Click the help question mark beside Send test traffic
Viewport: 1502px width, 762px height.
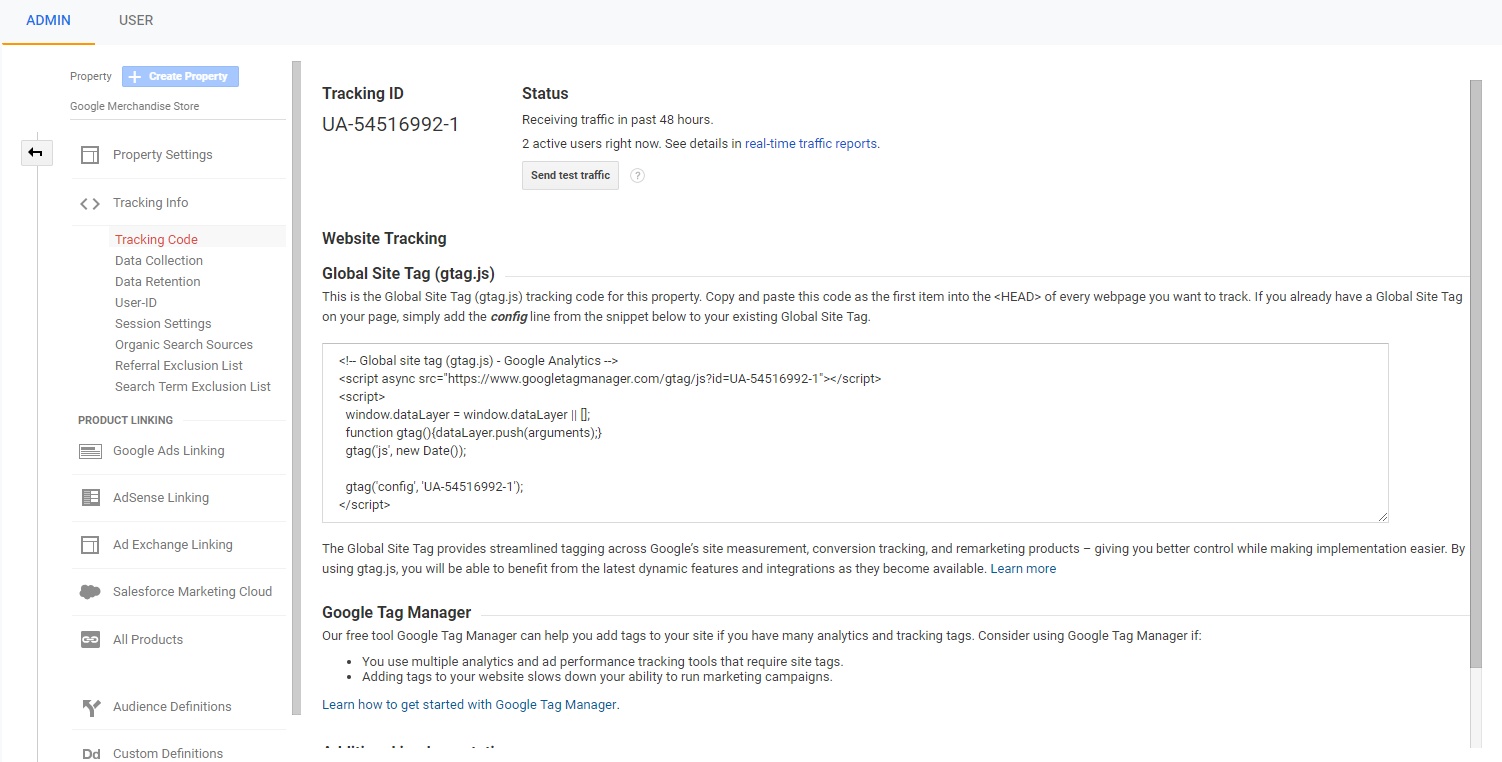(637, 176)
